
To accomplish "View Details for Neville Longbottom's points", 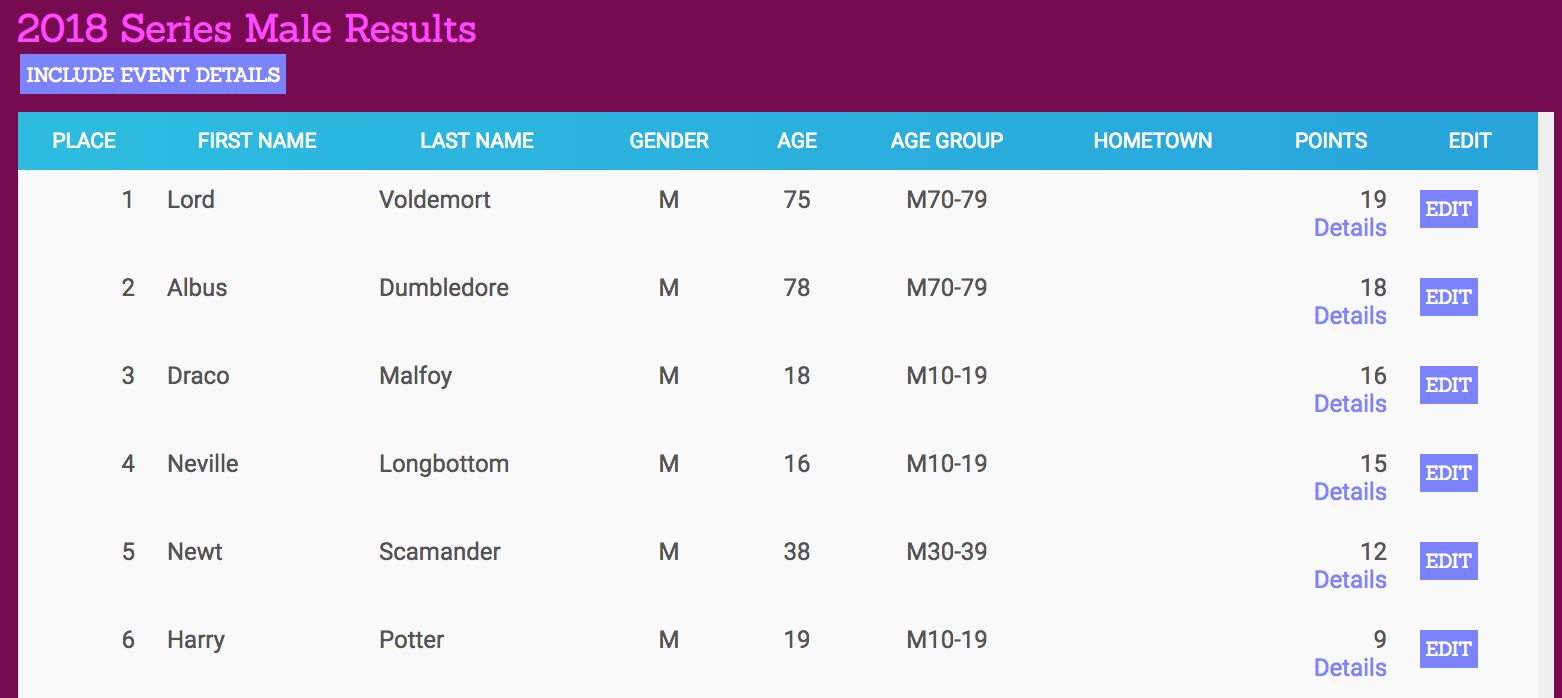I will tap(1350, 492).
